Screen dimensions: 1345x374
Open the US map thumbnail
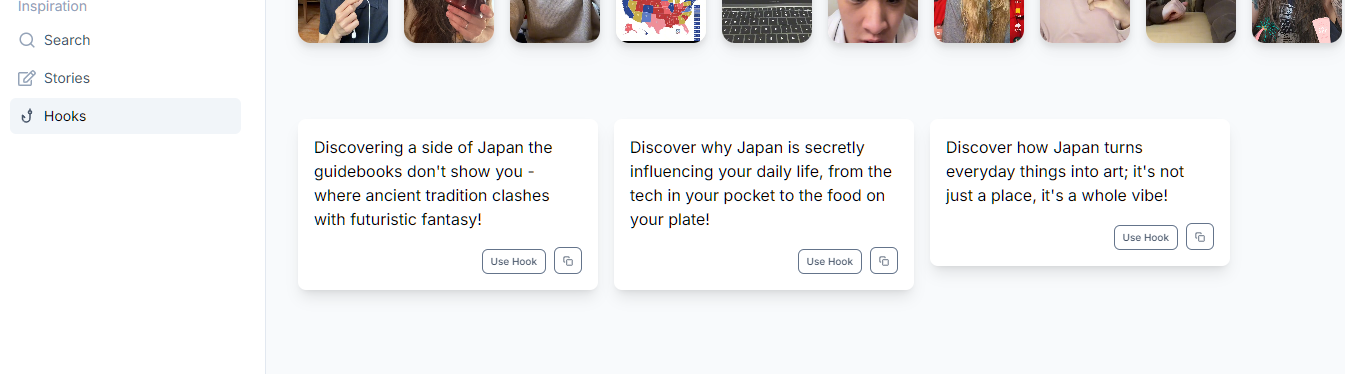[x=661, y=21]
